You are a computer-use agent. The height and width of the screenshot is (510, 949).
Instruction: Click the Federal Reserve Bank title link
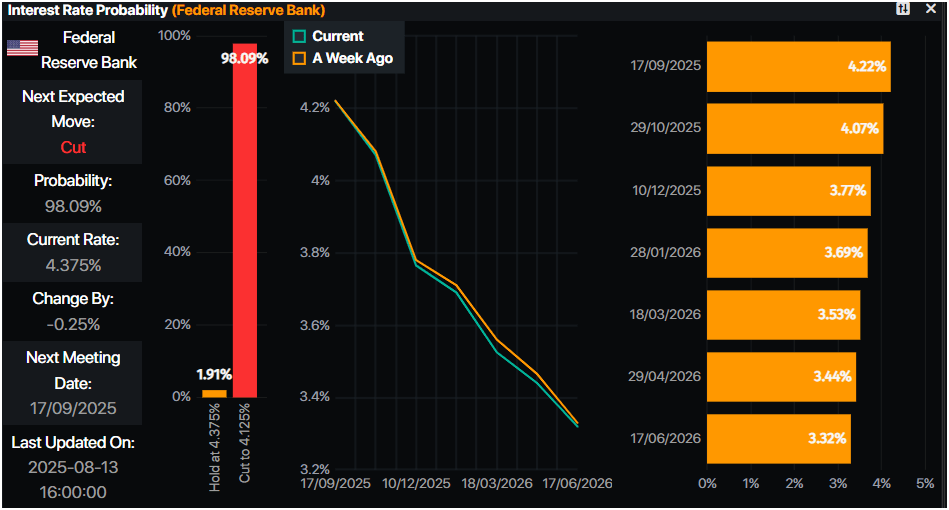coord(249,10)
